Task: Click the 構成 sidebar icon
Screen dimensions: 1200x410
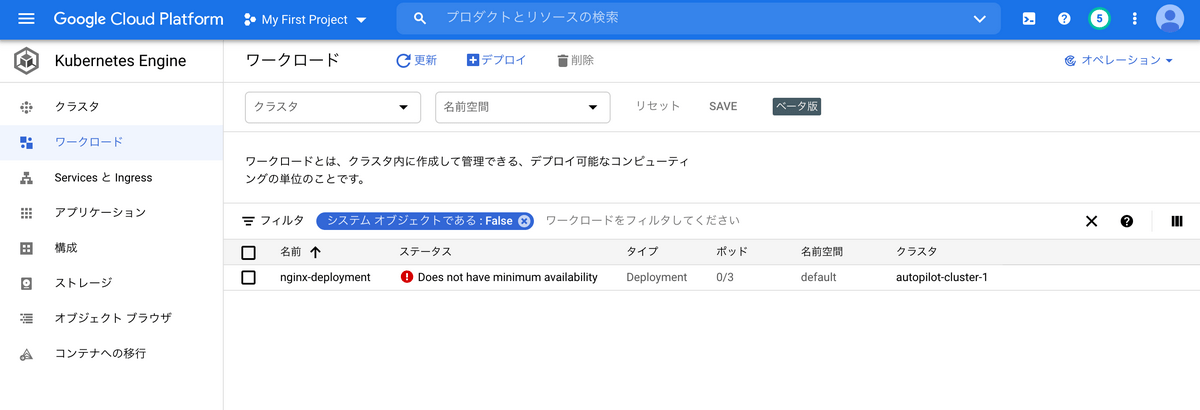Action: click(27, 247)
